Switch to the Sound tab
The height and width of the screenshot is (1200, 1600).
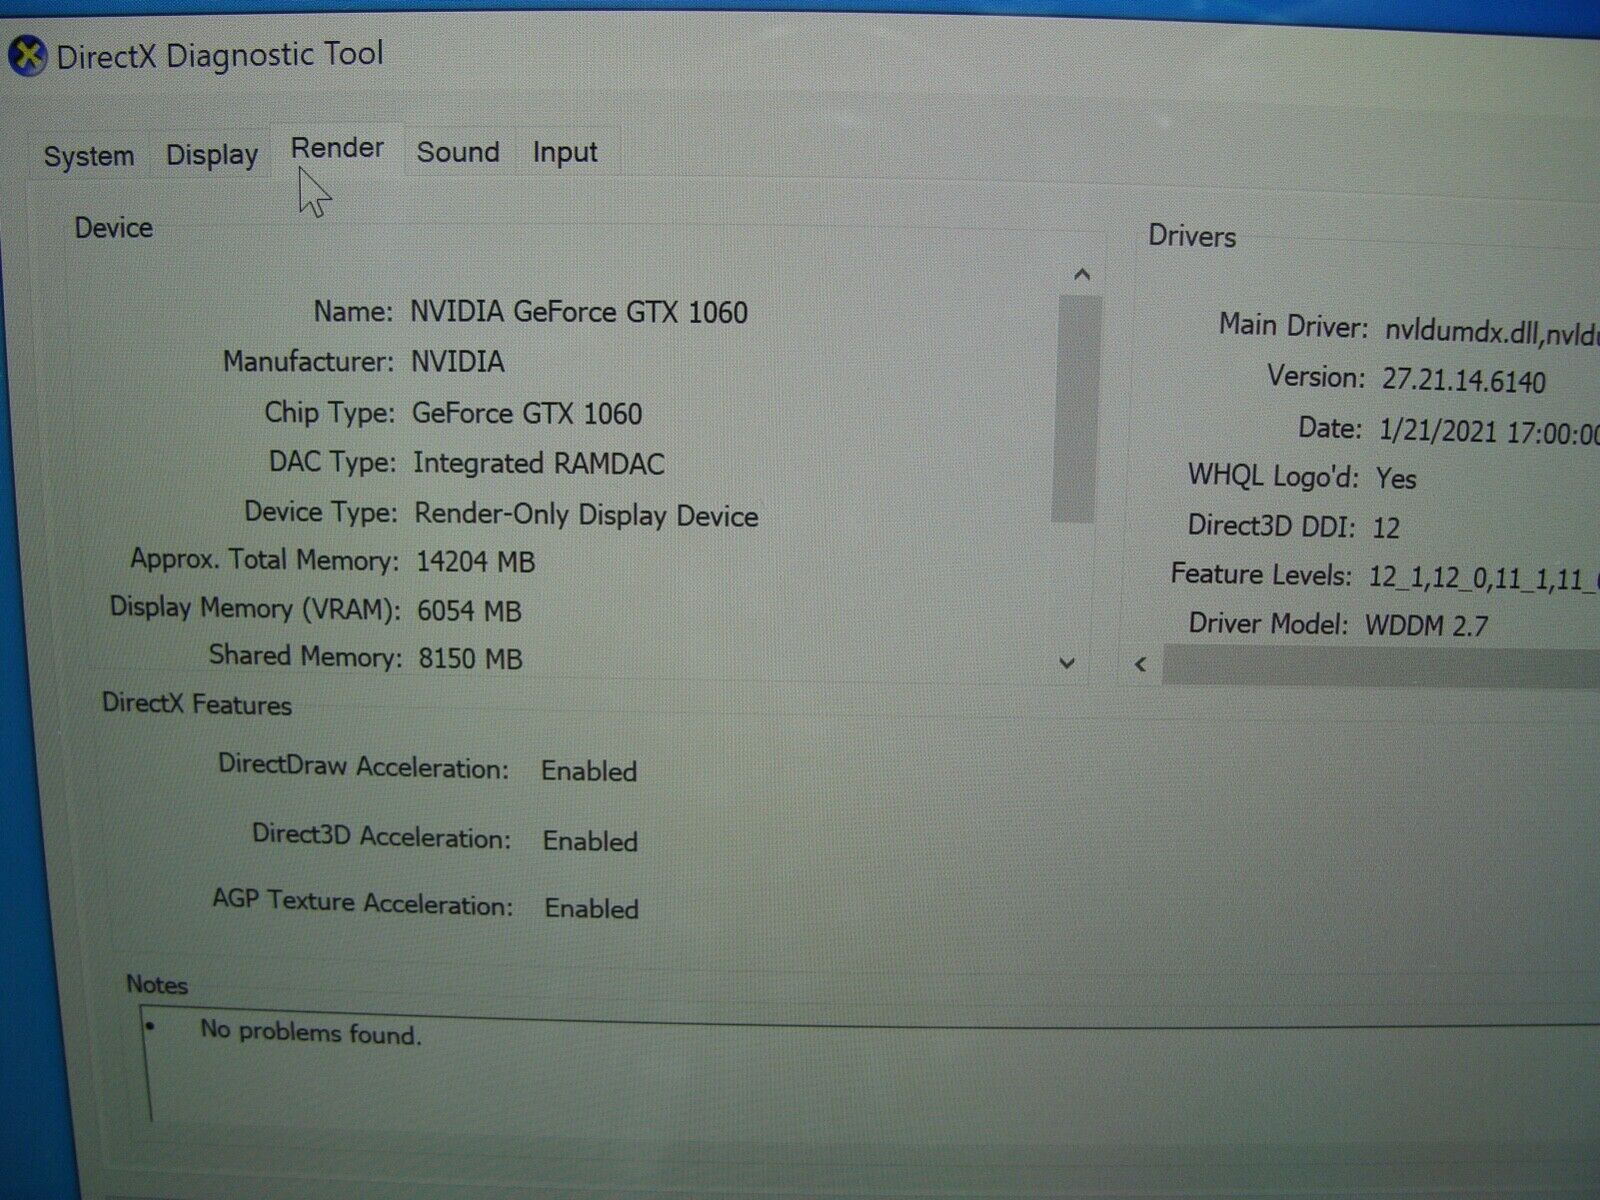pos(458,152)
